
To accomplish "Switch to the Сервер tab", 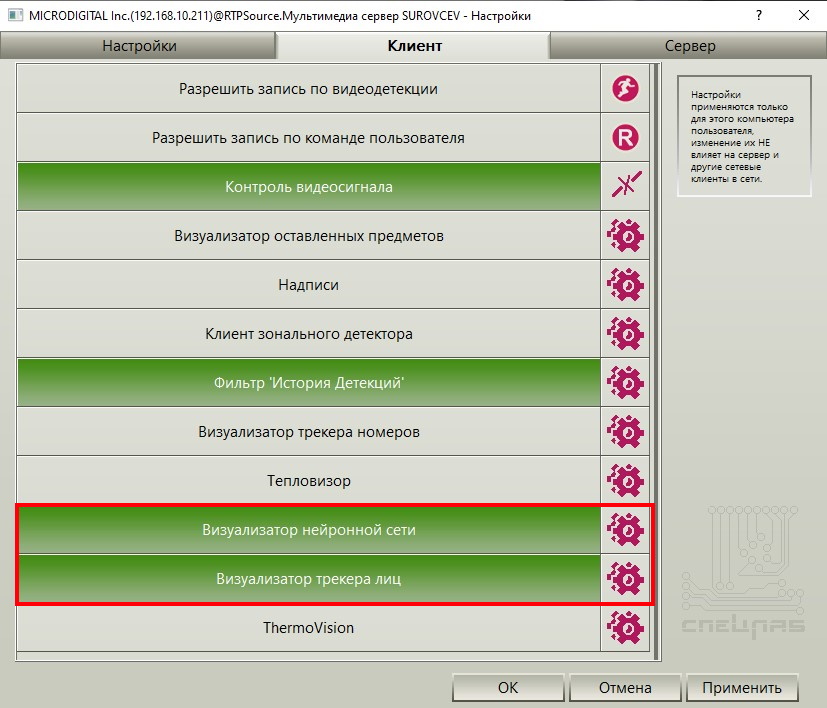I will tap(689, 46).
